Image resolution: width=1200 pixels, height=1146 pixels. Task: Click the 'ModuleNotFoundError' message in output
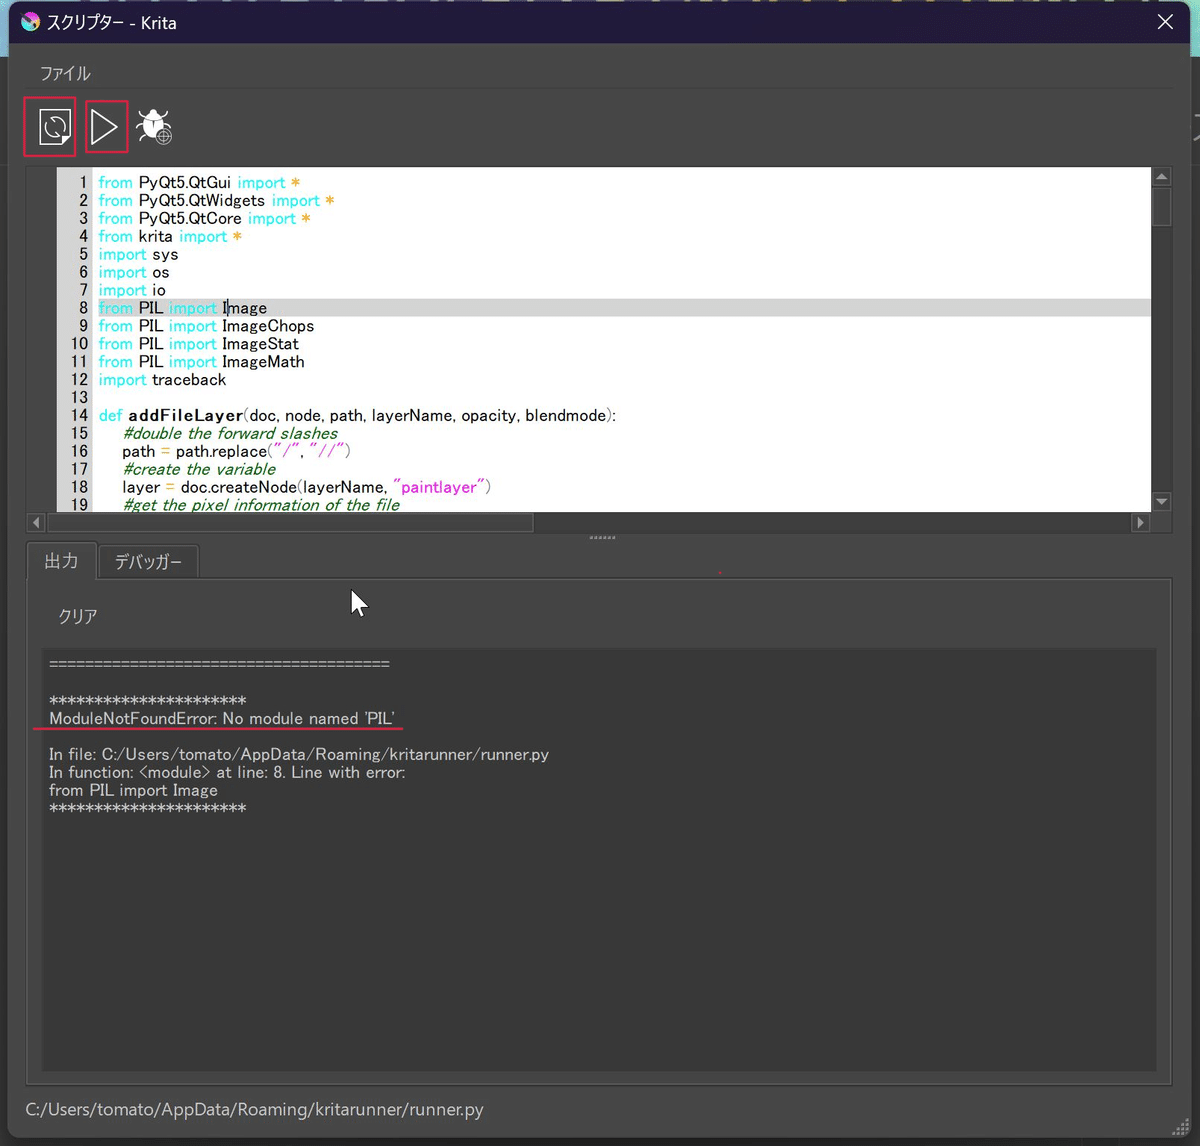tap(222, 719)
